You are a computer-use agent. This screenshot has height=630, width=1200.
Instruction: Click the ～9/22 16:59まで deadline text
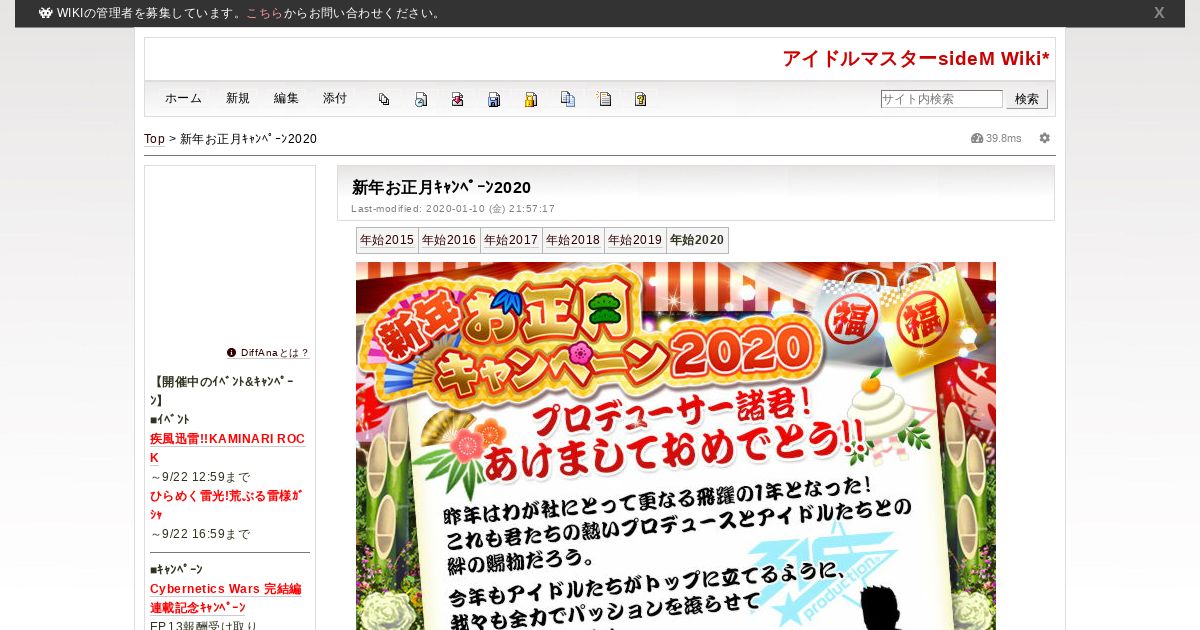pos(200,534)
